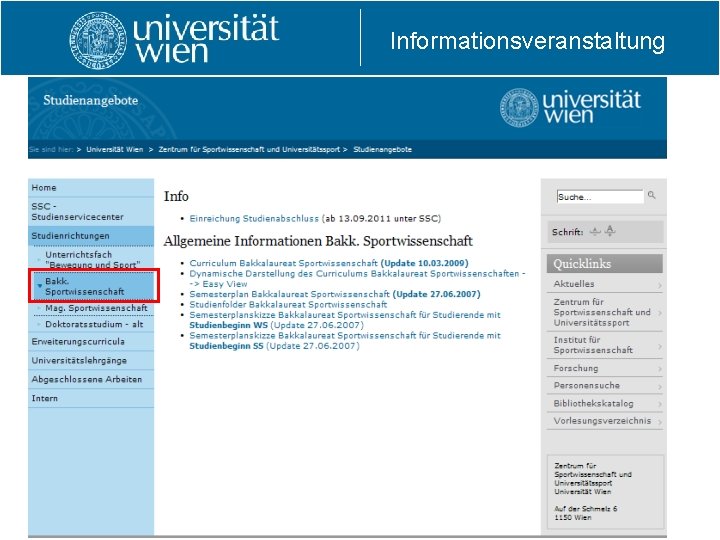Click the Studienangebote breadcrumb
The width and height of the screenshot is (720, 540).
point(382,149)
